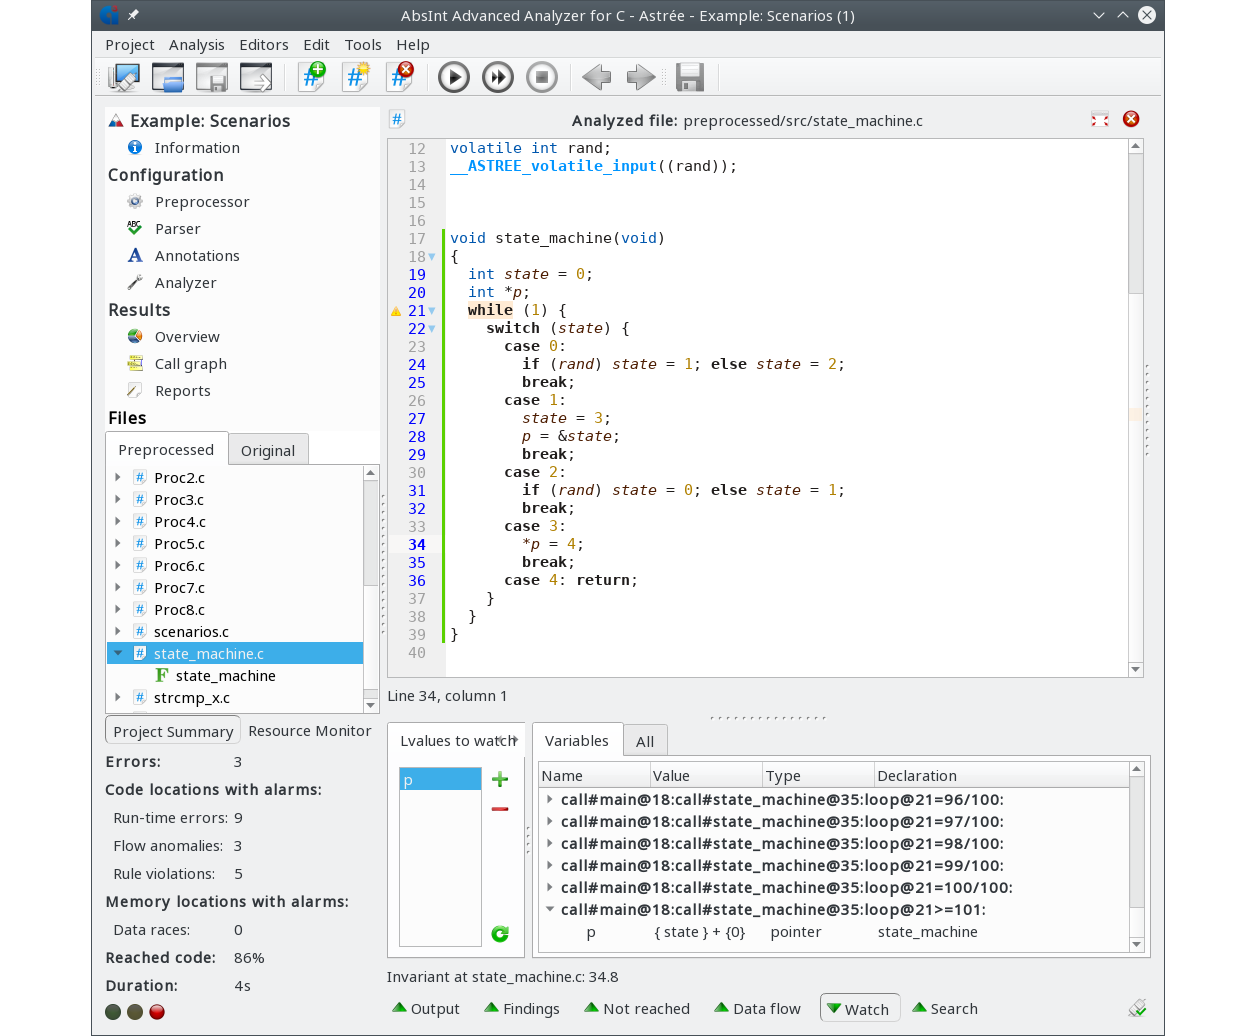Click the floppy disk save icon
Image resolution: width=1257 pixels, height=1036 pixels.
coord(690,77)
